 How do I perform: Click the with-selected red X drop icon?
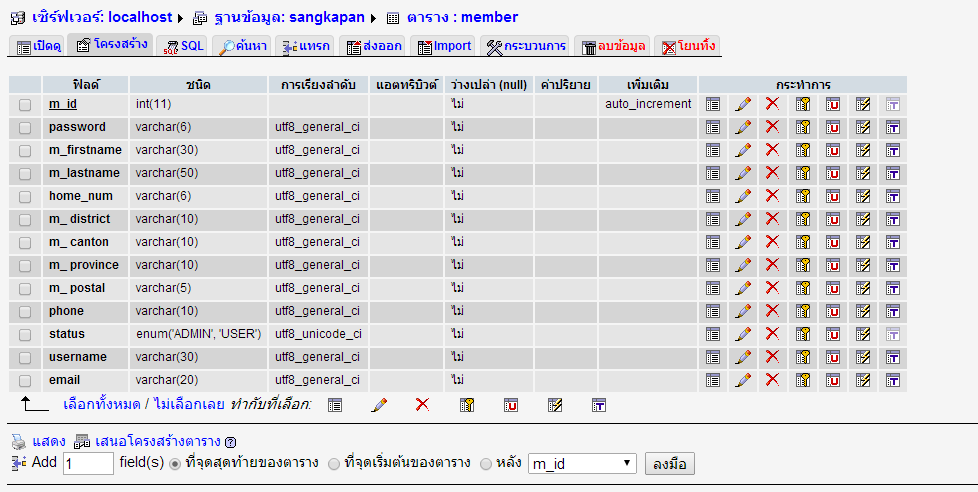(422, 405)
